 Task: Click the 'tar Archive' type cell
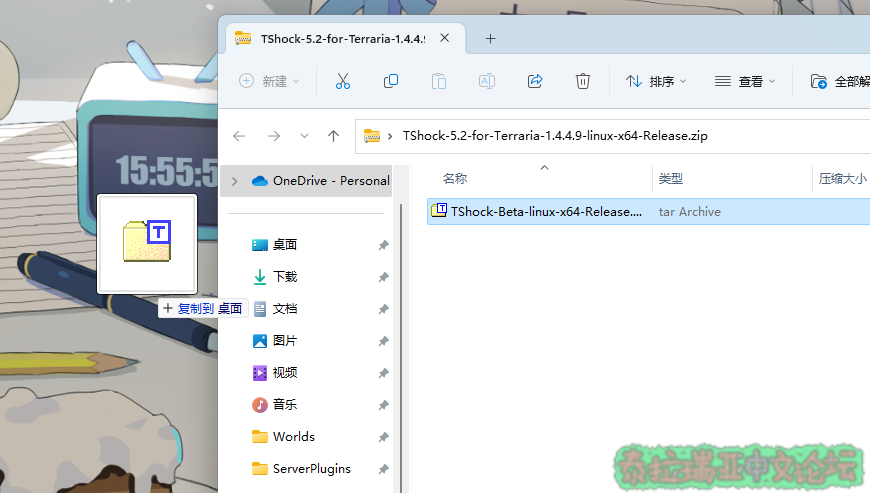(x=689, y=212)
